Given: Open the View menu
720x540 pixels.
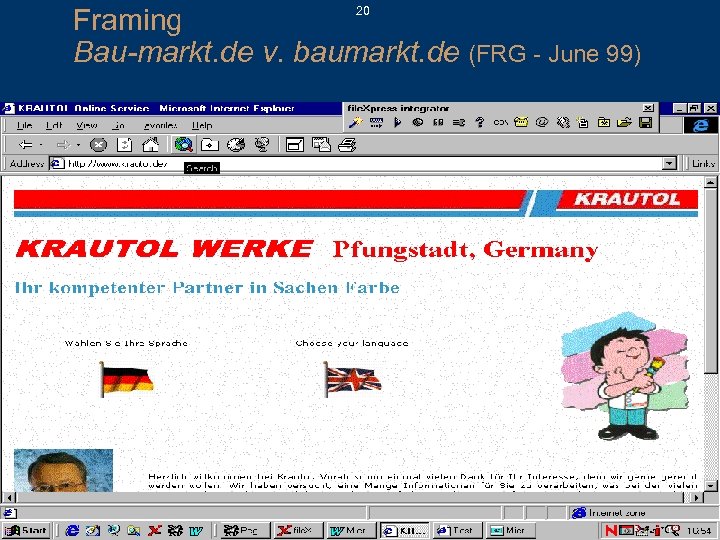Looking at the screenshot, I should [x=86, y=125].
